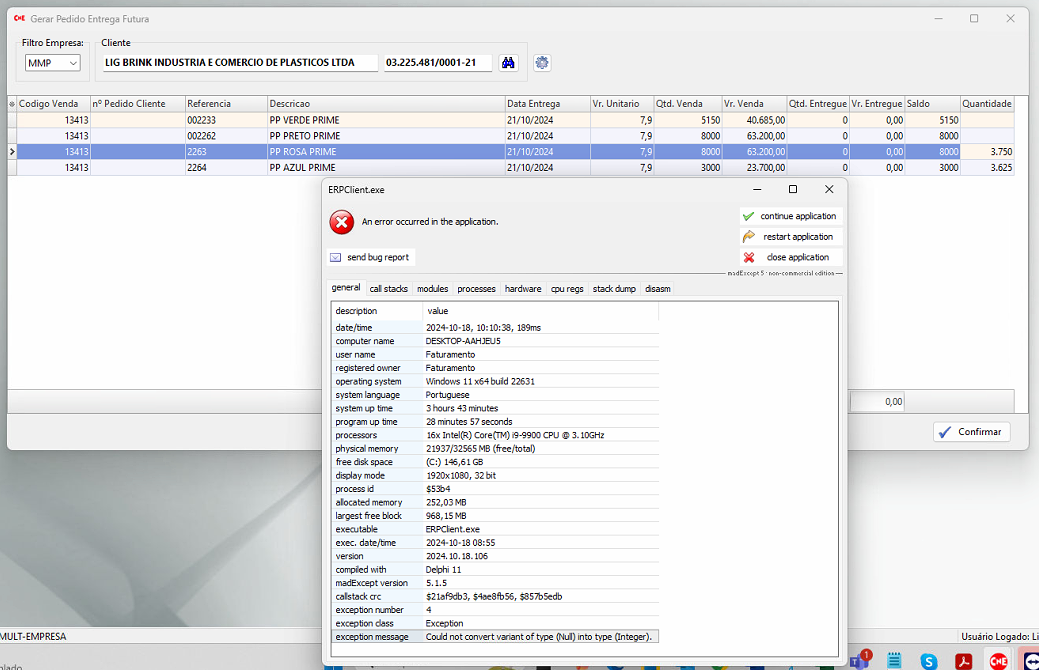1039x670 pixels.
Task: Click the grid indicator column header corner
Action: (x=12, y=104)
